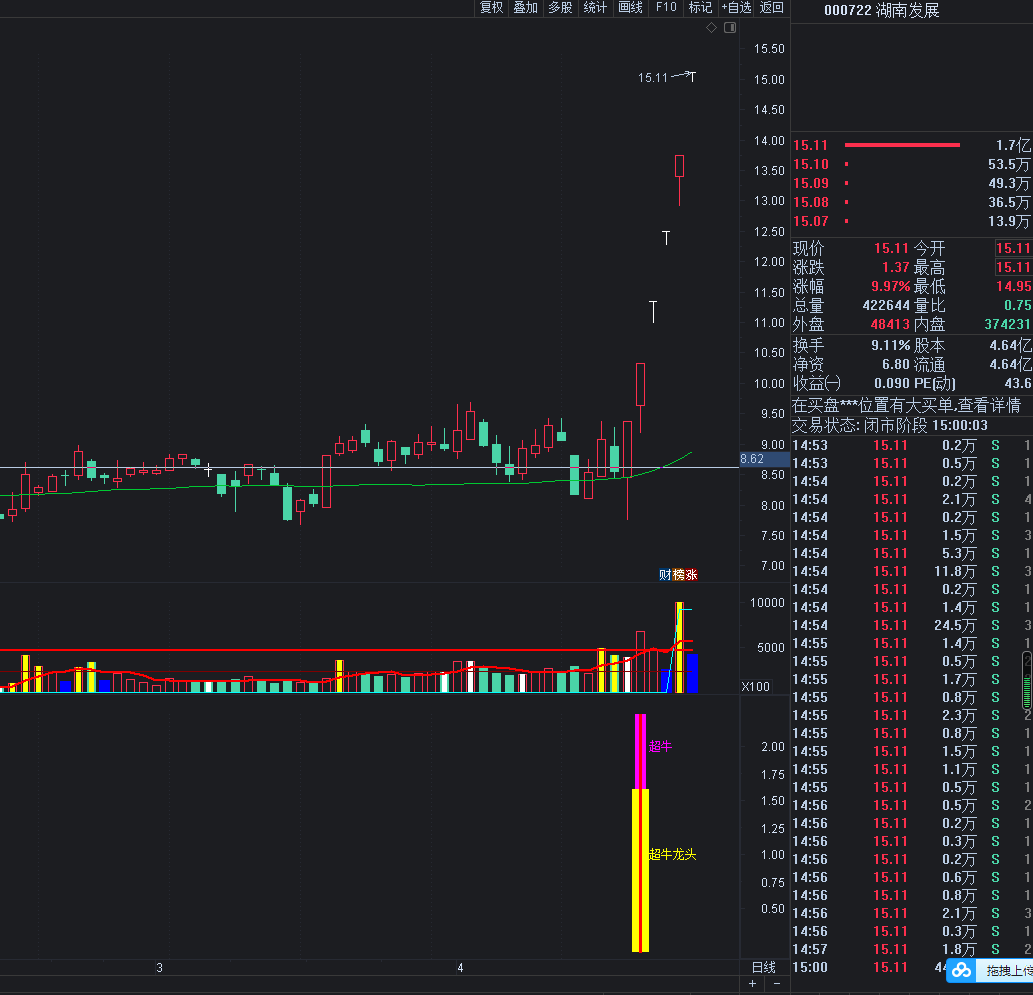Screen dimensions: 1033x995
Task: Open F10 company information
Action: [666, 8]
